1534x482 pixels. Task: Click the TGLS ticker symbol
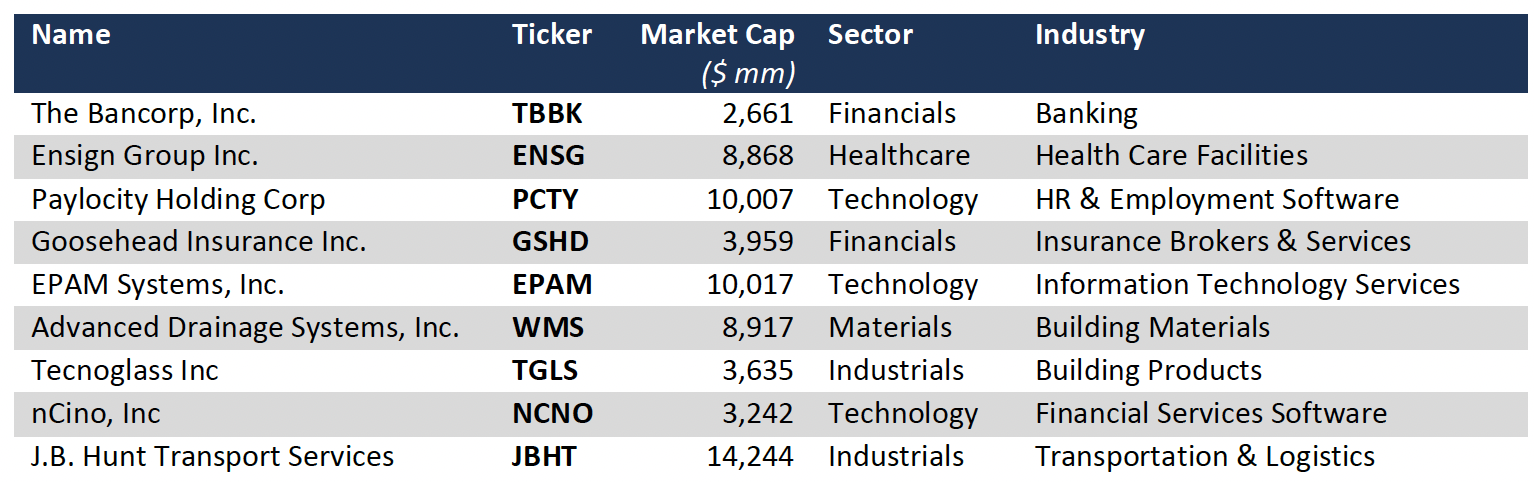(545, 371)
